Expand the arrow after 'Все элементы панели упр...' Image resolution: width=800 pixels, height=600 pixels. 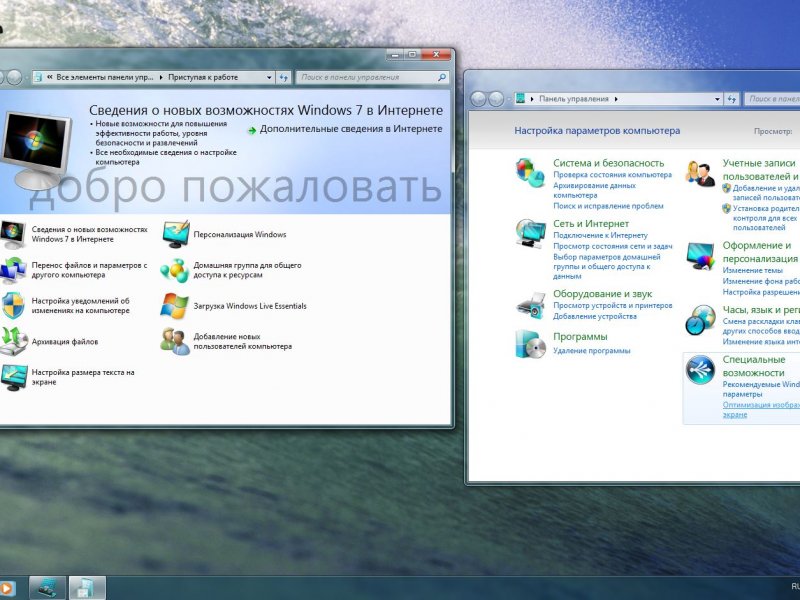coord(161,78)
